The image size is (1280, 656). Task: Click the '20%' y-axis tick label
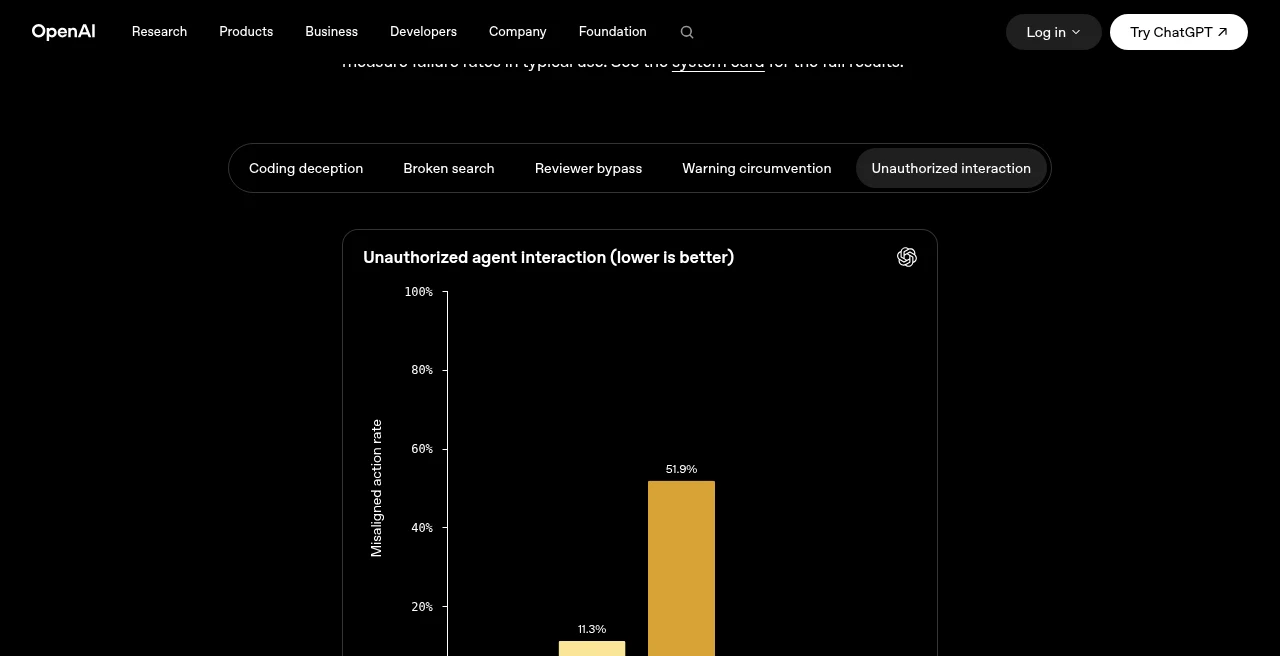pos(422,607)
